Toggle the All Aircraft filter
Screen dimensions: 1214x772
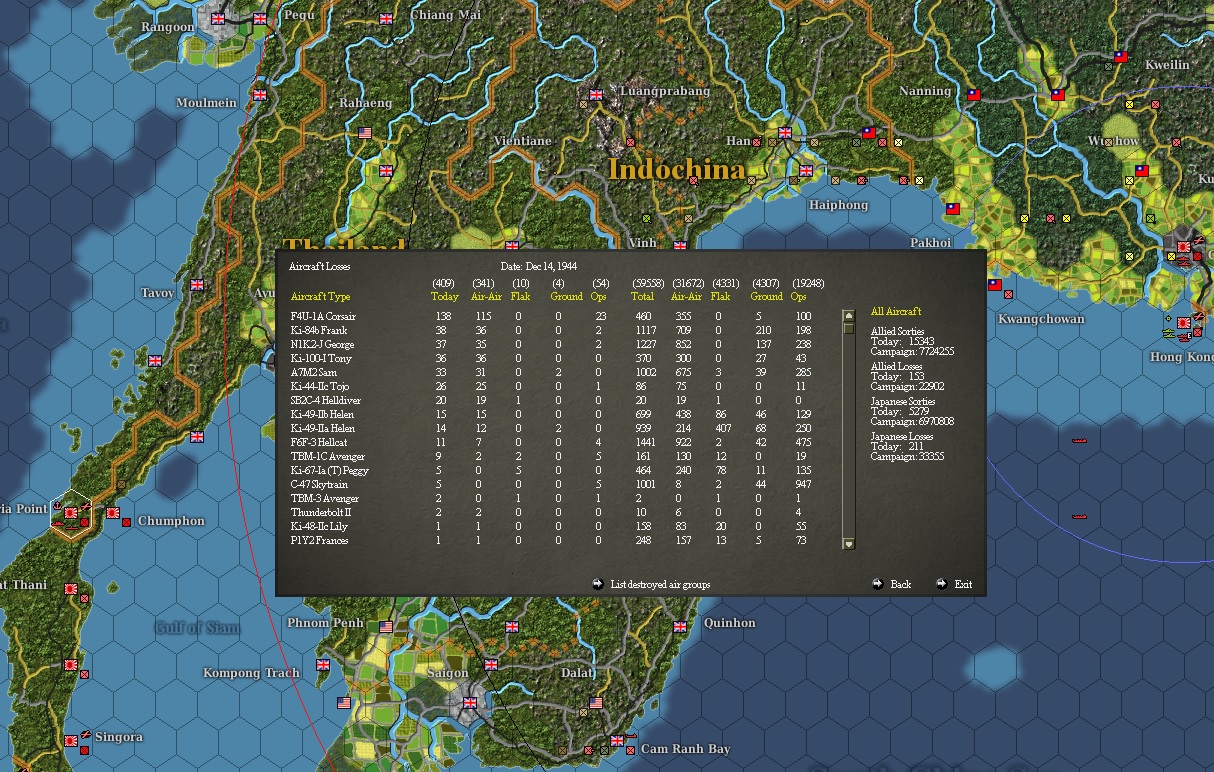click(896, 312)
